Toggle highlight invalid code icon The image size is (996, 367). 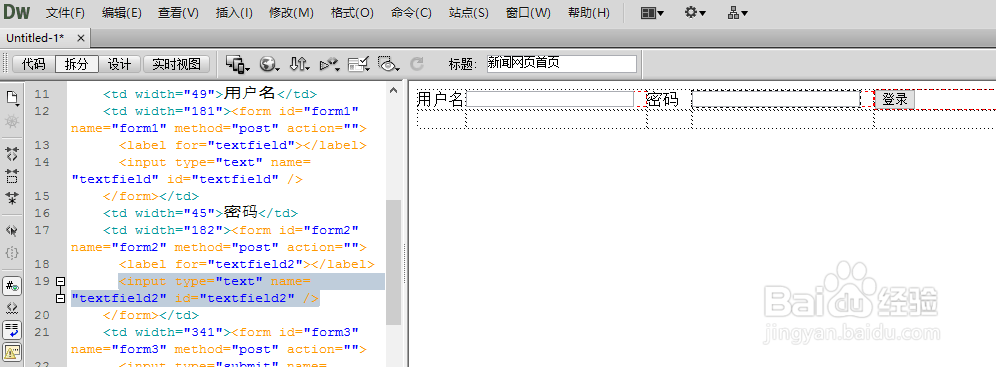click(12, 309)
